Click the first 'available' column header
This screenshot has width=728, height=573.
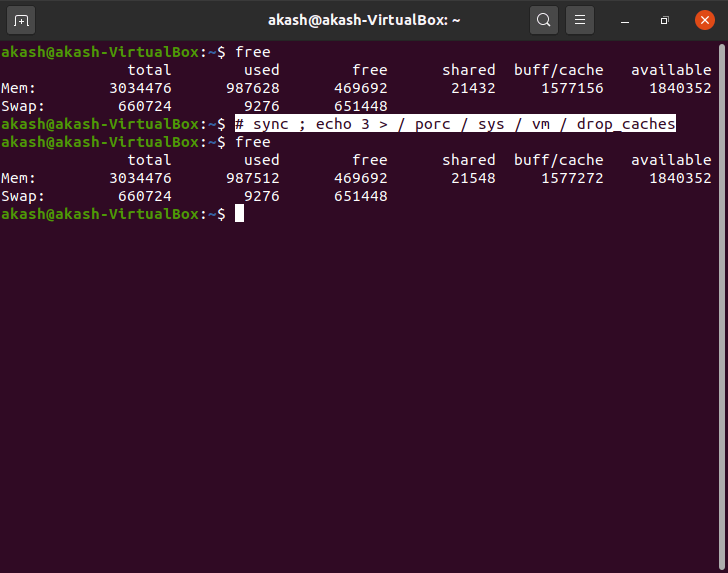point(671,70)
